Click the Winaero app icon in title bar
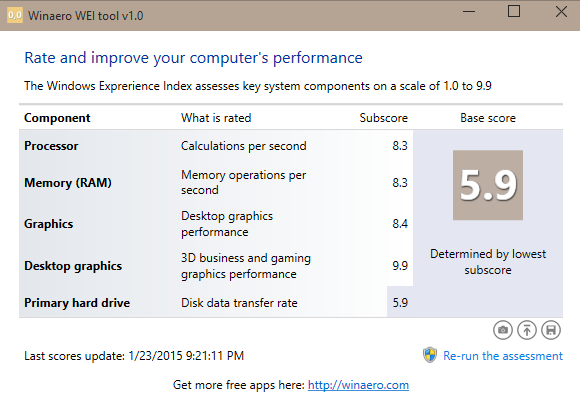580x395 pixels. click(15, 16)
